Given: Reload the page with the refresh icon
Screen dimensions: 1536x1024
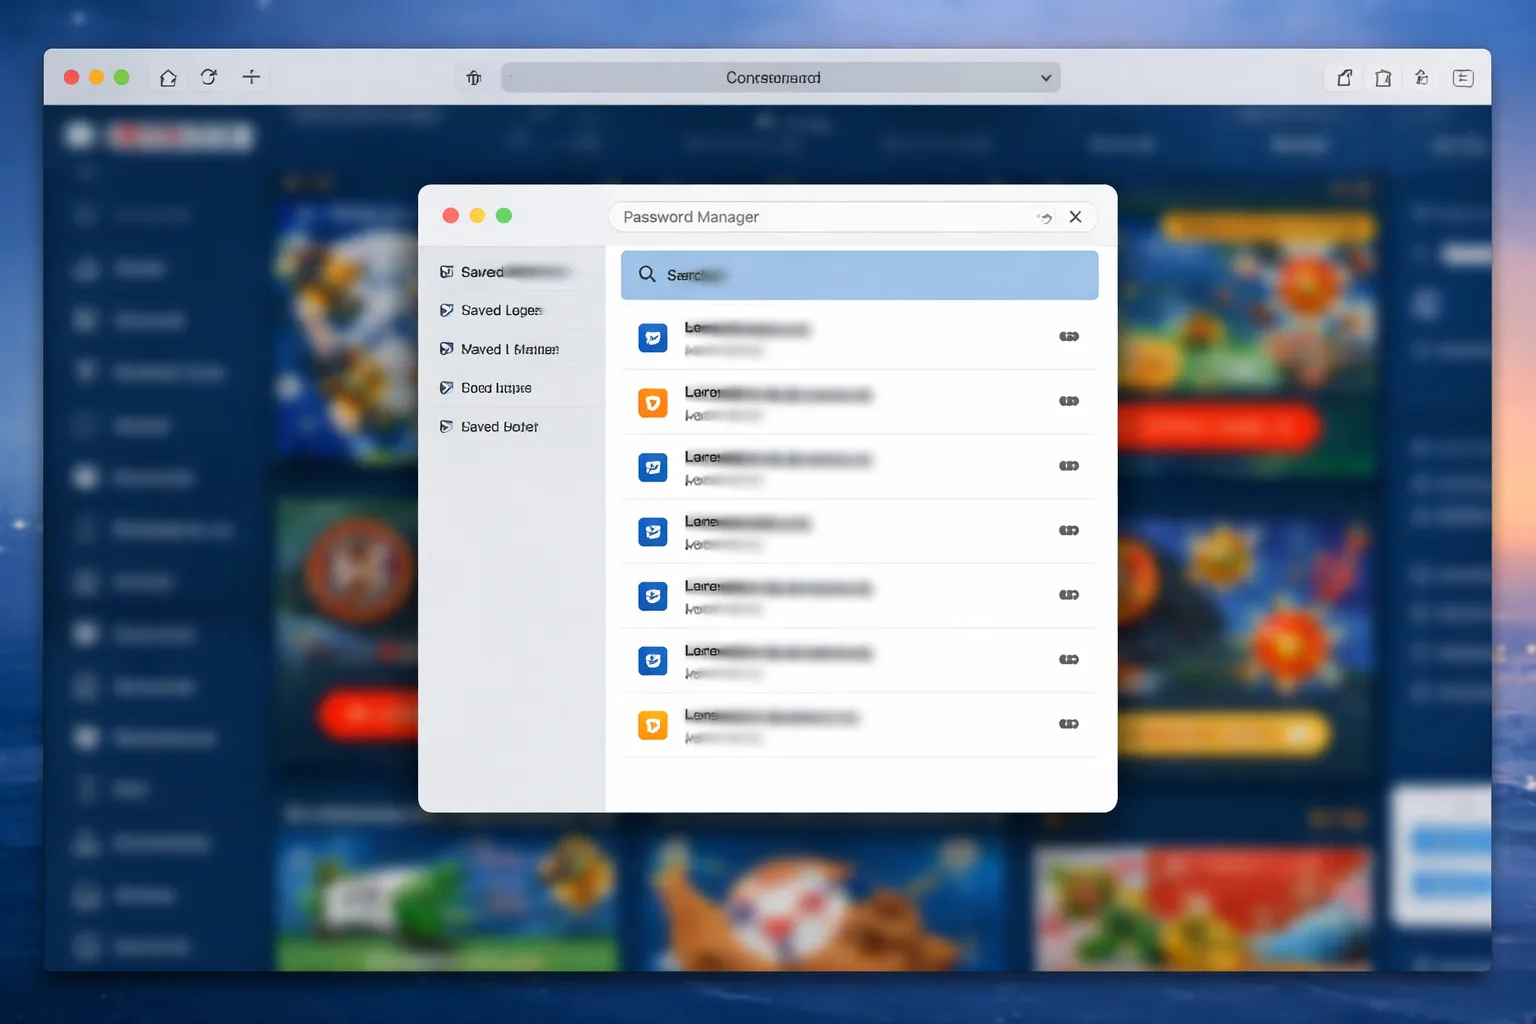Looking at the screenshot, I should coord(209,77).
